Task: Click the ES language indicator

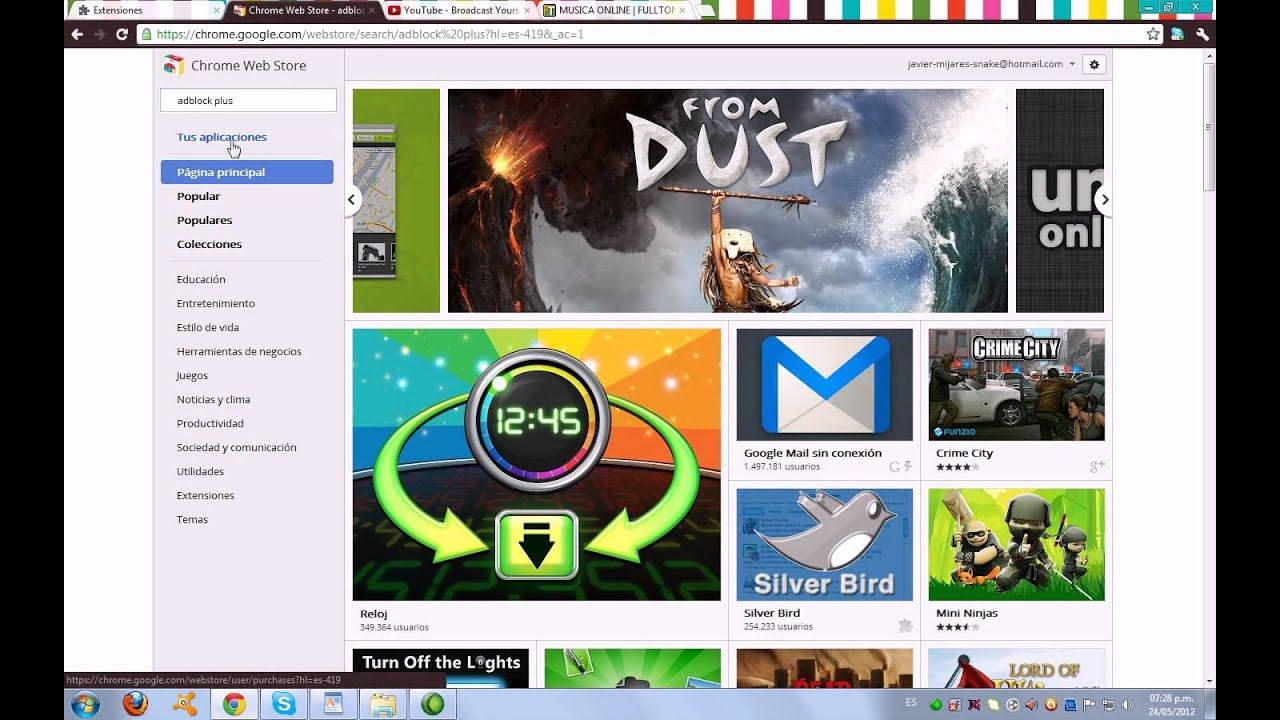Action: pyautogui.click(x=911, y=703)
